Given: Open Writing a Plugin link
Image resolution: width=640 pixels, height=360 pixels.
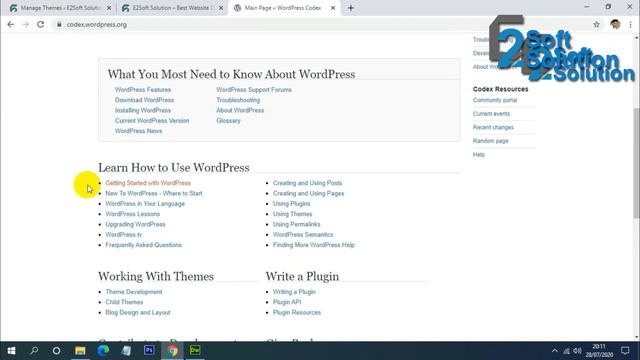Looking at the screenshot, I should pyautogui.click(x=294, y=292).
